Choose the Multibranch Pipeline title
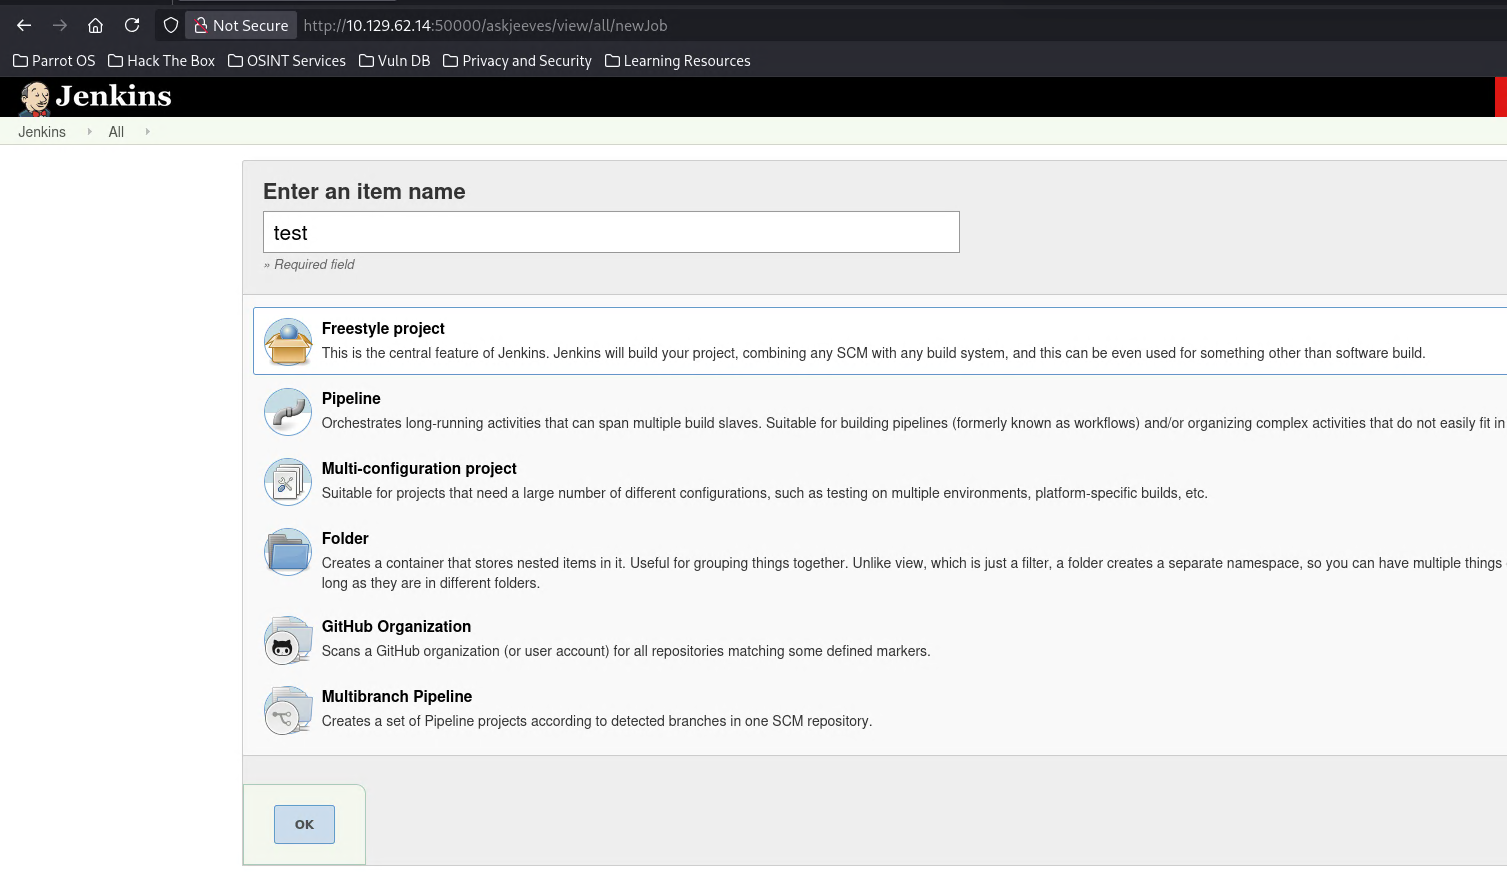Screen dimensions: 1507x891 [397, 696]
